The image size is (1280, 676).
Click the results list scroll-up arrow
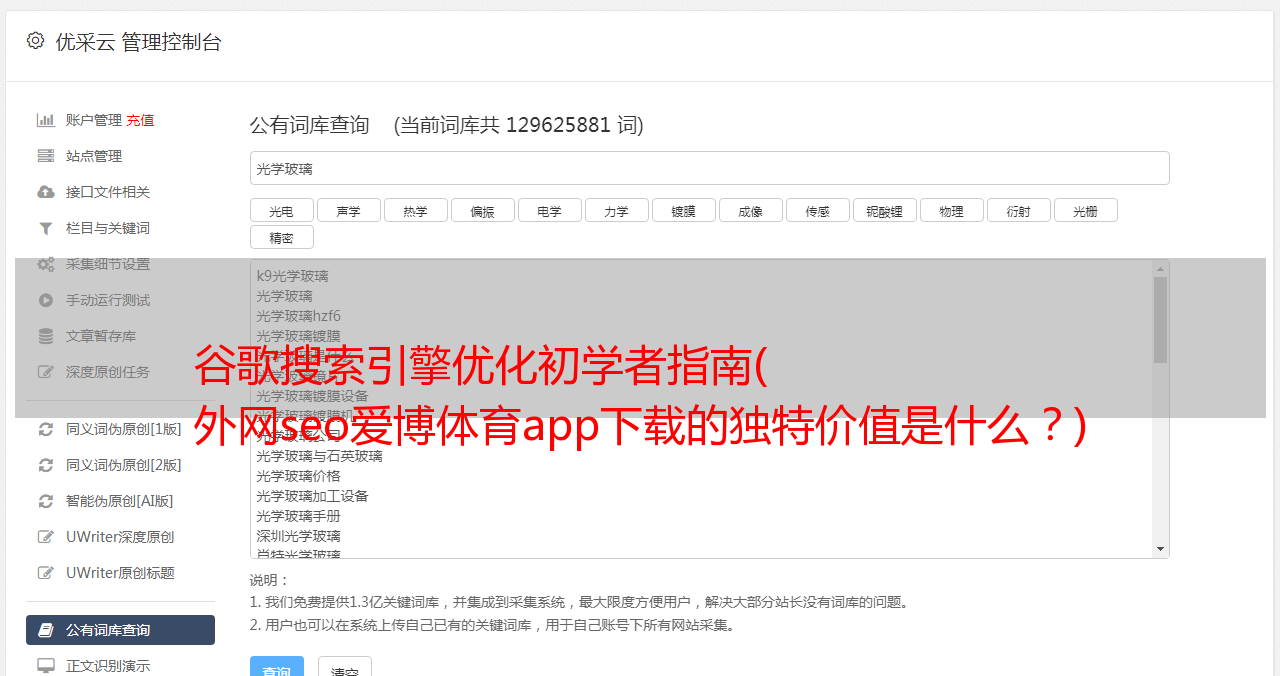[x=1160, y=269]
